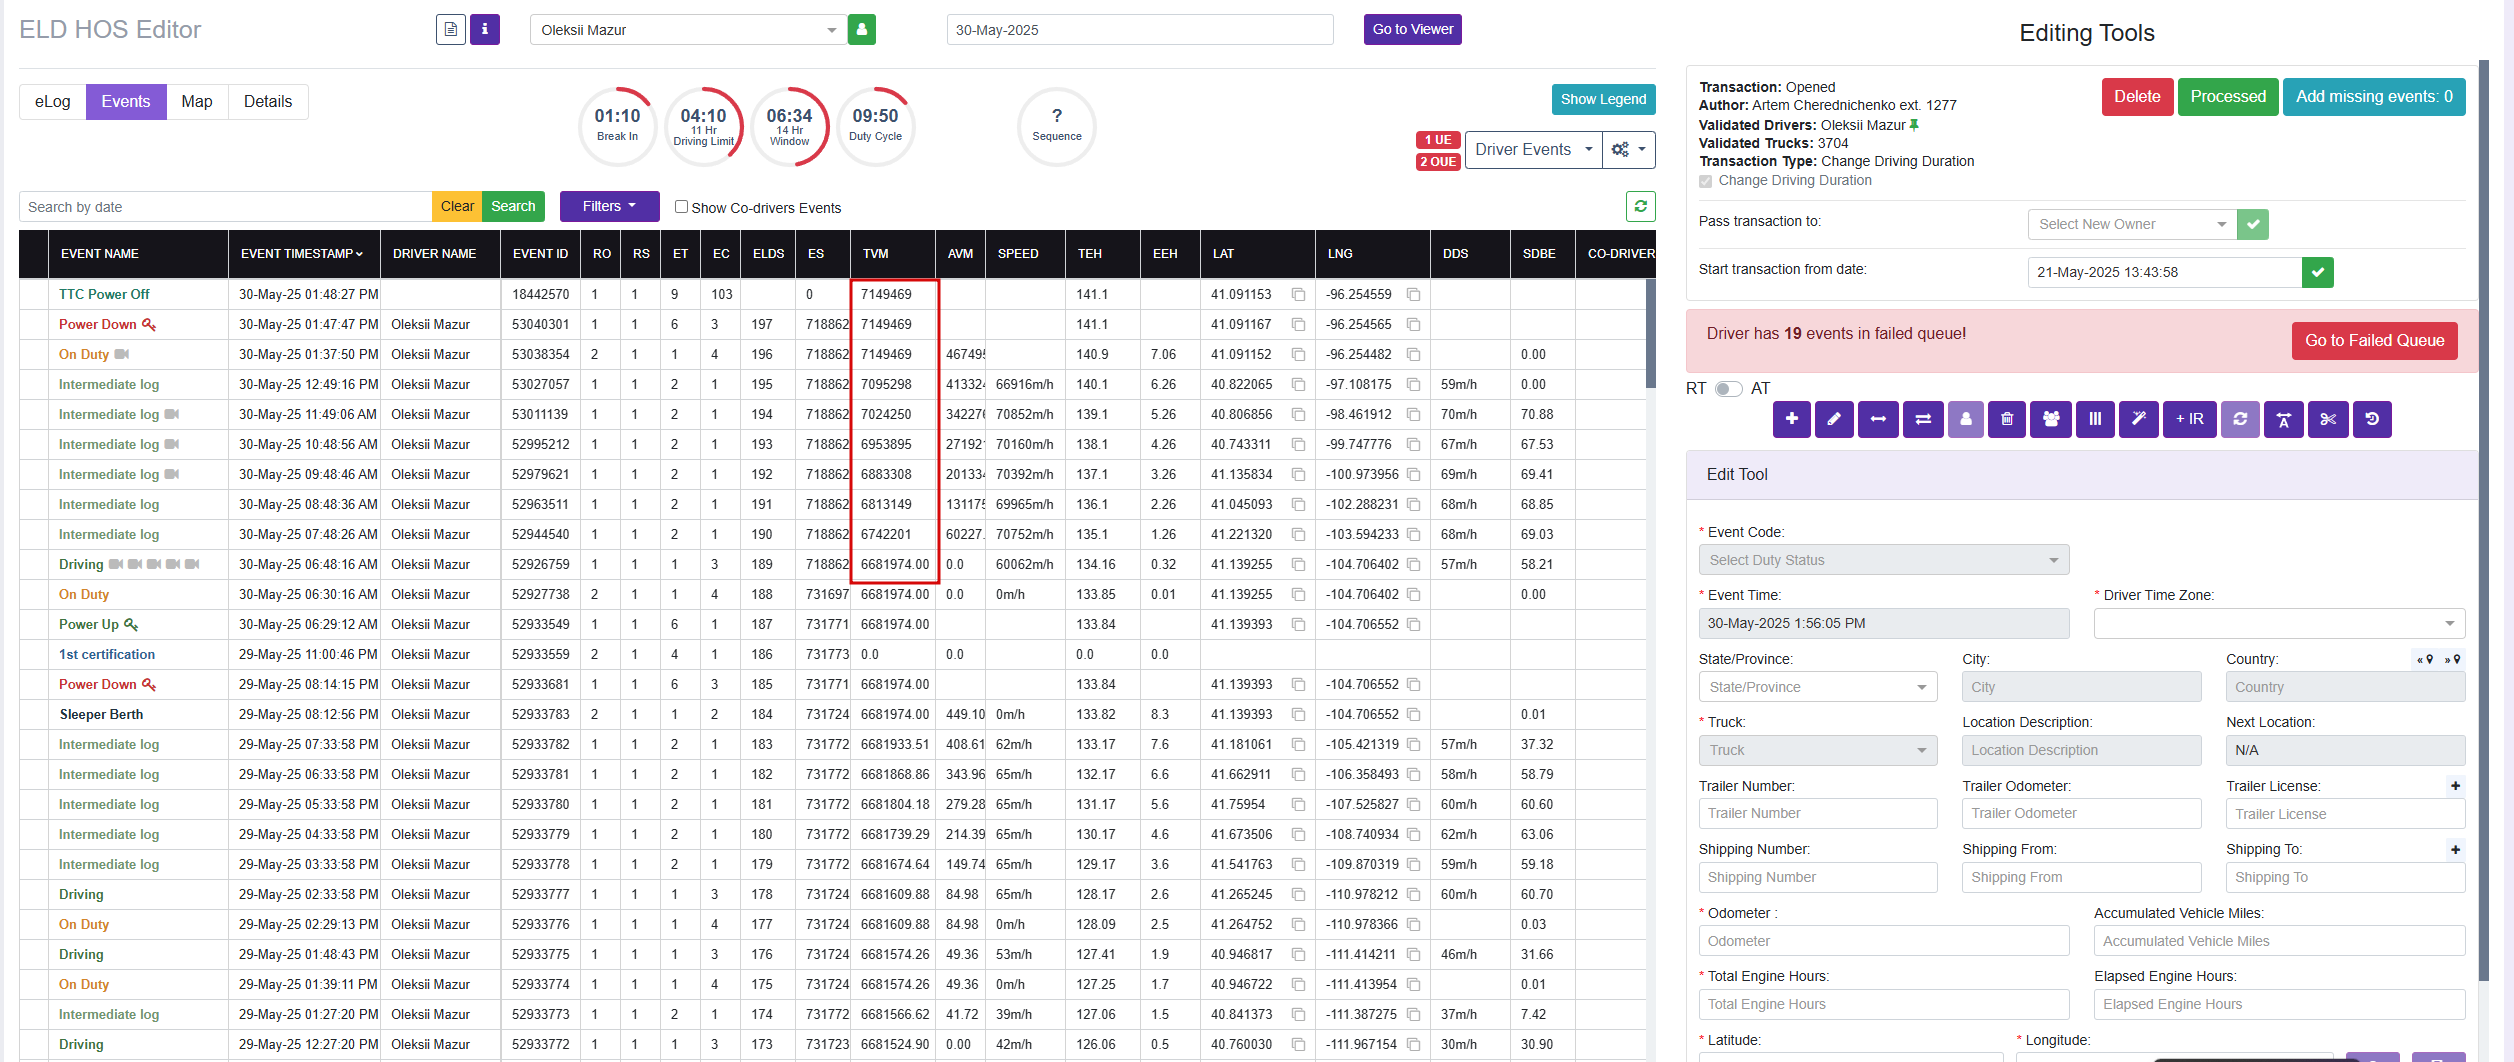
Task: Click the 11 Hr Driving Limit gauge
Action: coord(703,126)
